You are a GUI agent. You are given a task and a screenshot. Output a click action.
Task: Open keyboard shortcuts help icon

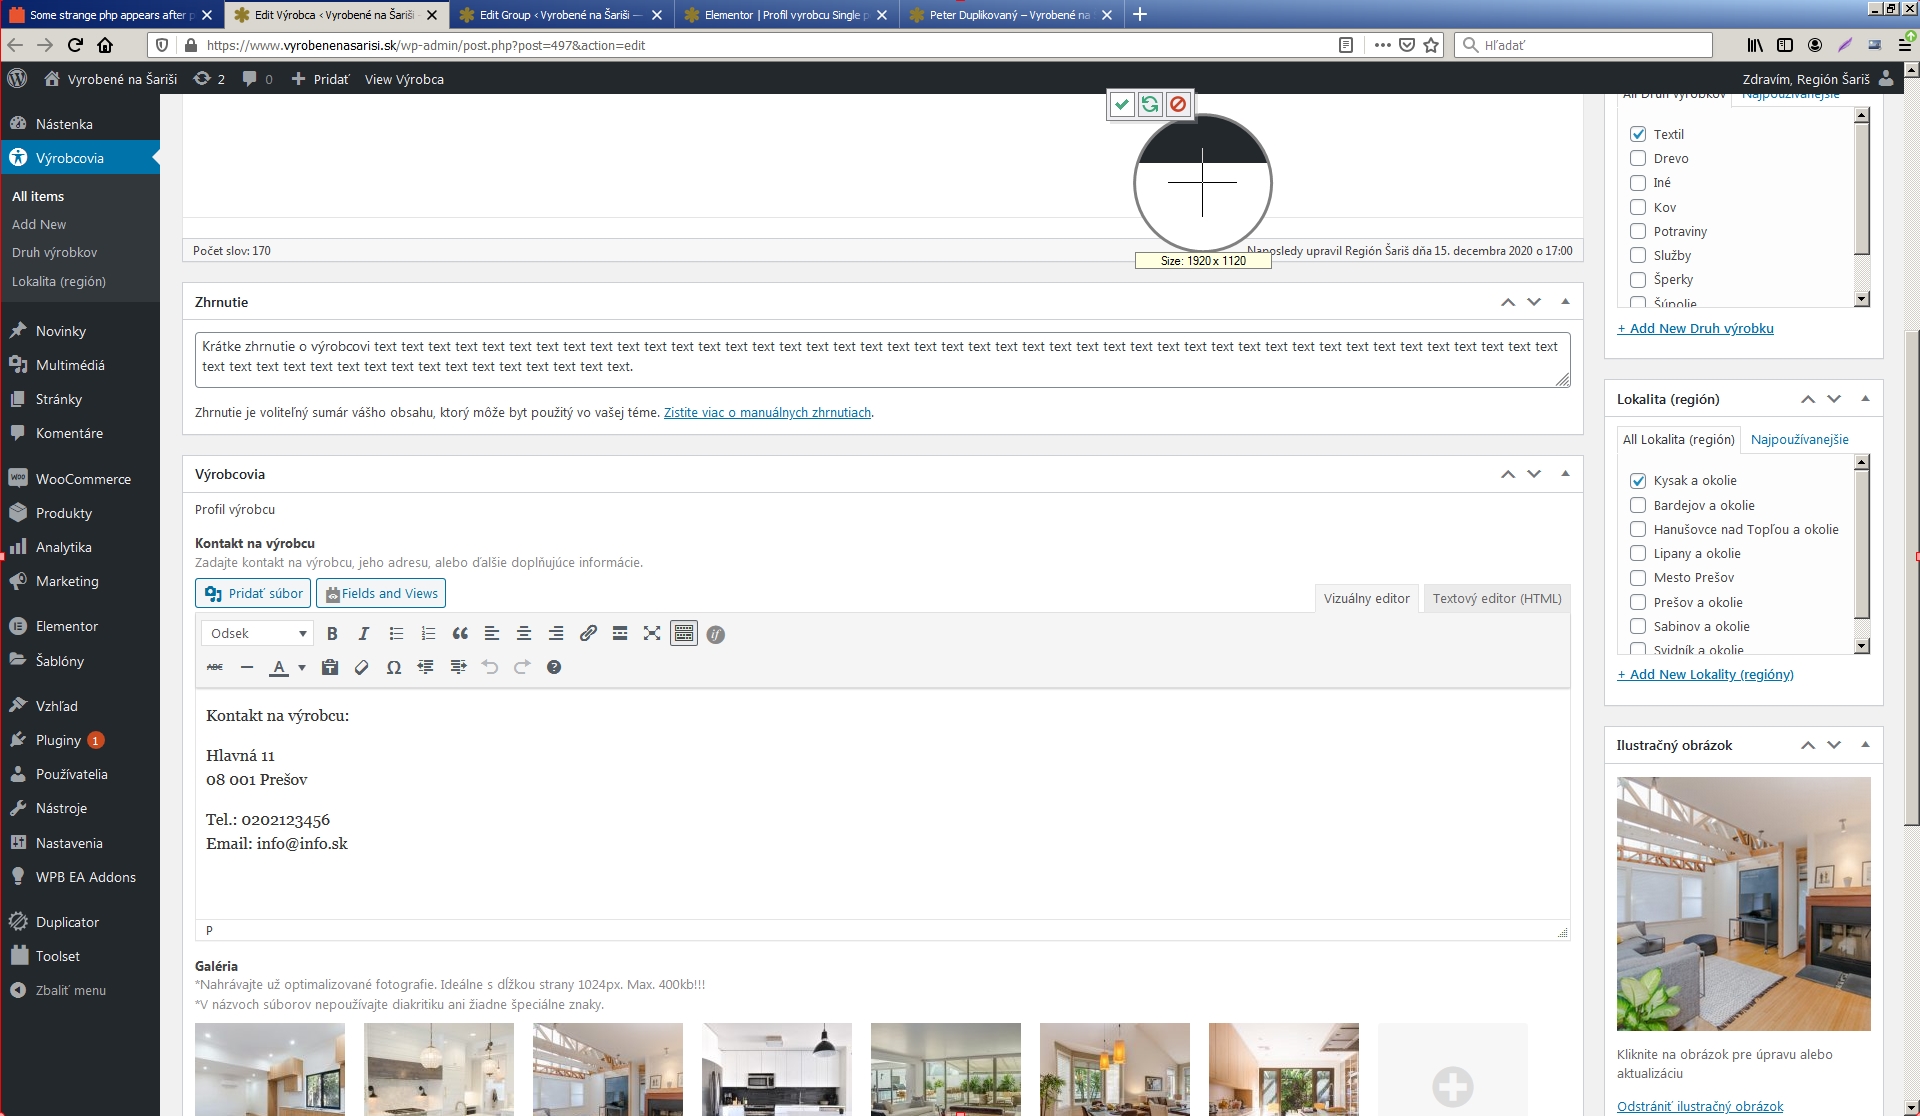tap(554, 667)
